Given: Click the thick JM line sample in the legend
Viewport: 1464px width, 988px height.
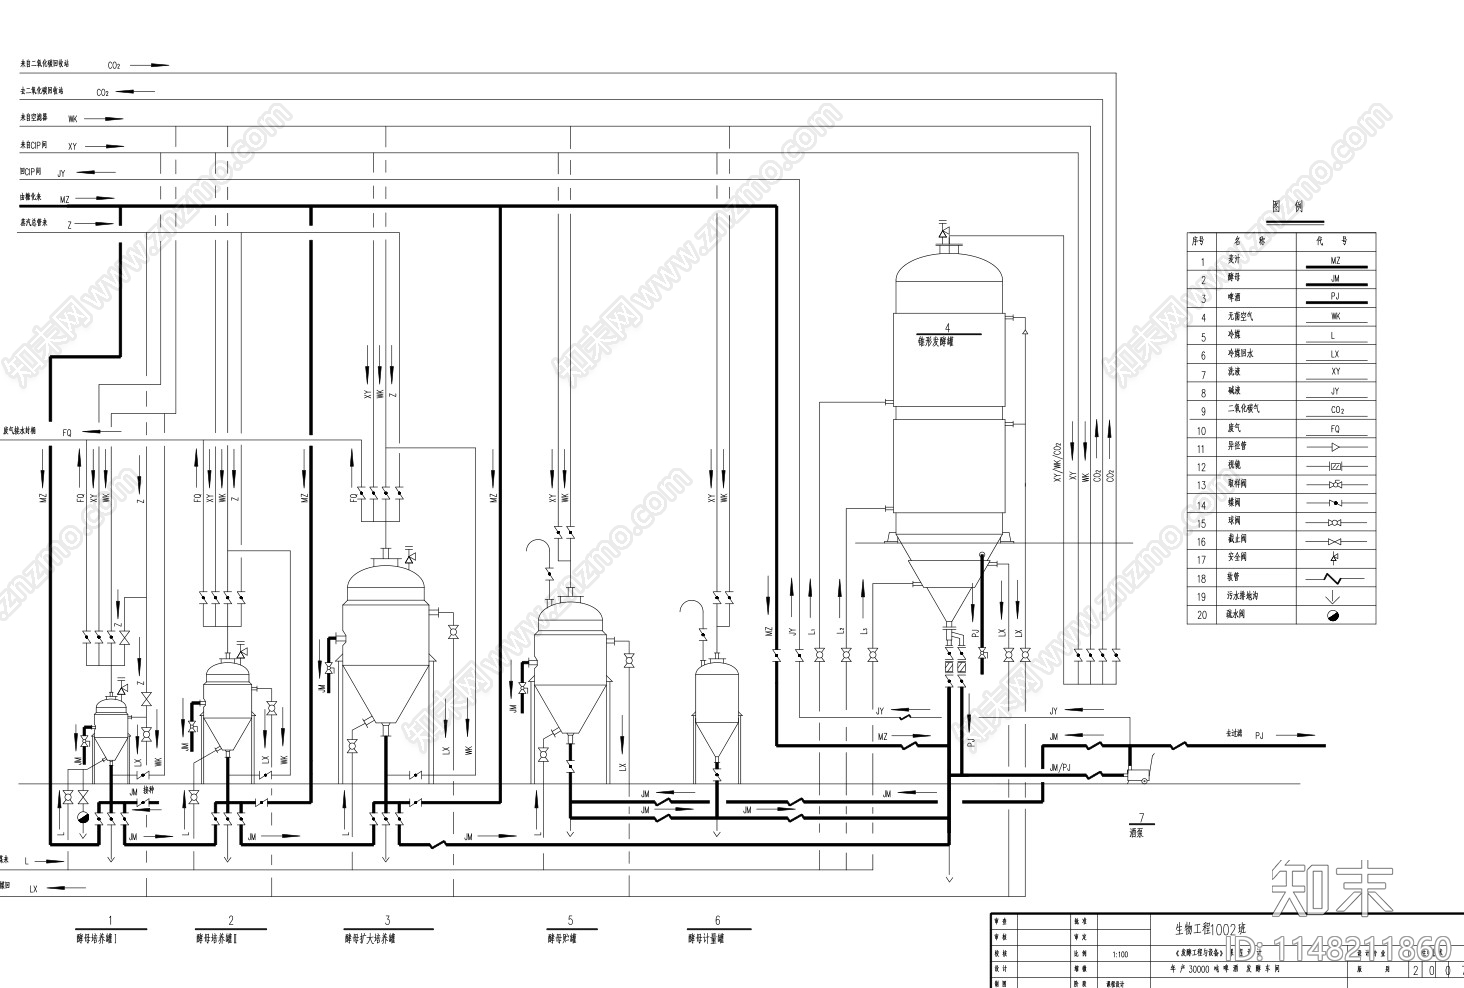Looking at the screenshot, I should [x=1335, y=285].
